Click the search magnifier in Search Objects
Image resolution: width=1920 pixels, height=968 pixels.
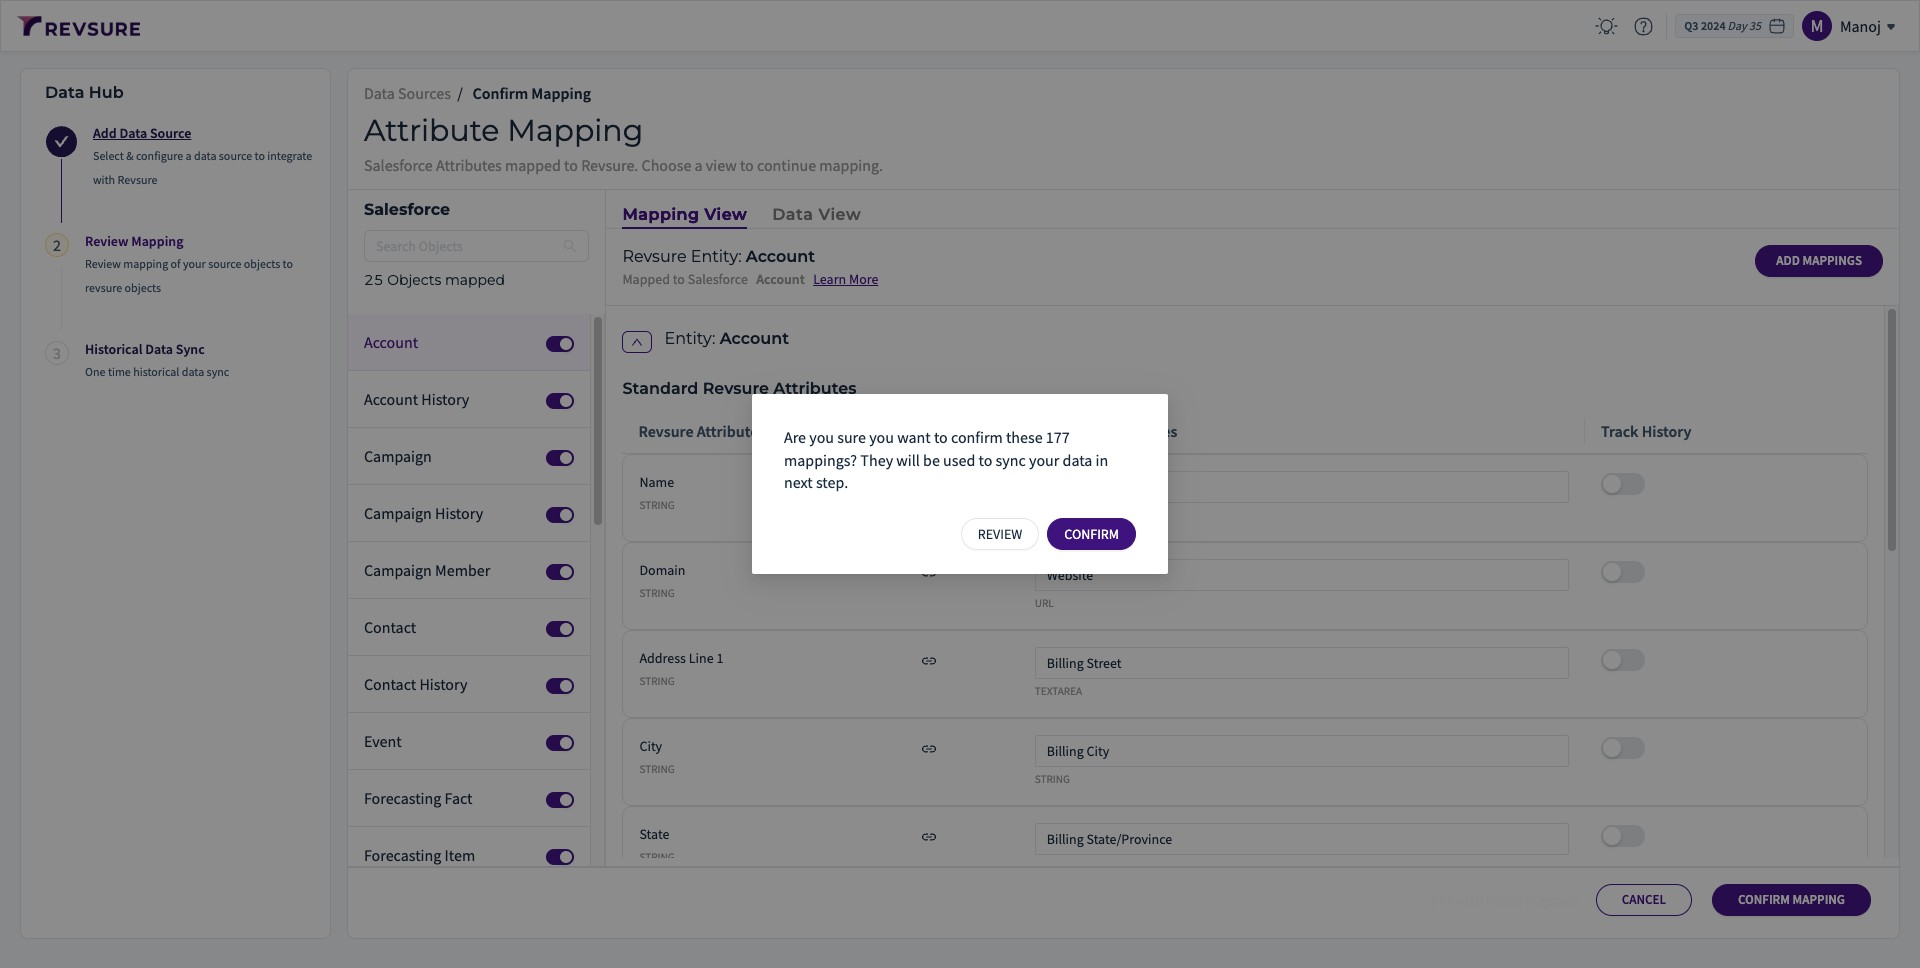(x=569, y=246)
